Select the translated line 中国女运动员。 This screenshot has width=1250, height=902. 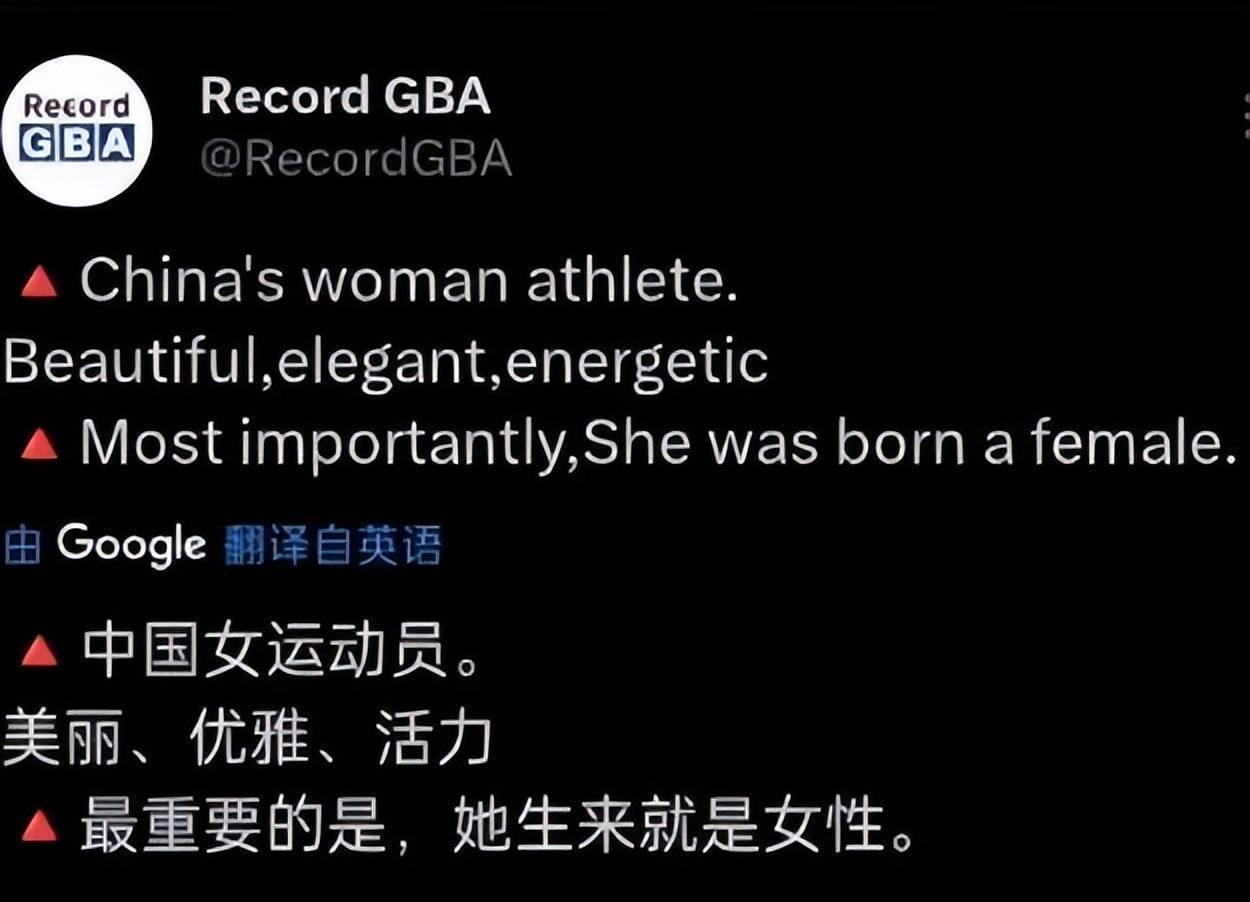tap(282, 653)
